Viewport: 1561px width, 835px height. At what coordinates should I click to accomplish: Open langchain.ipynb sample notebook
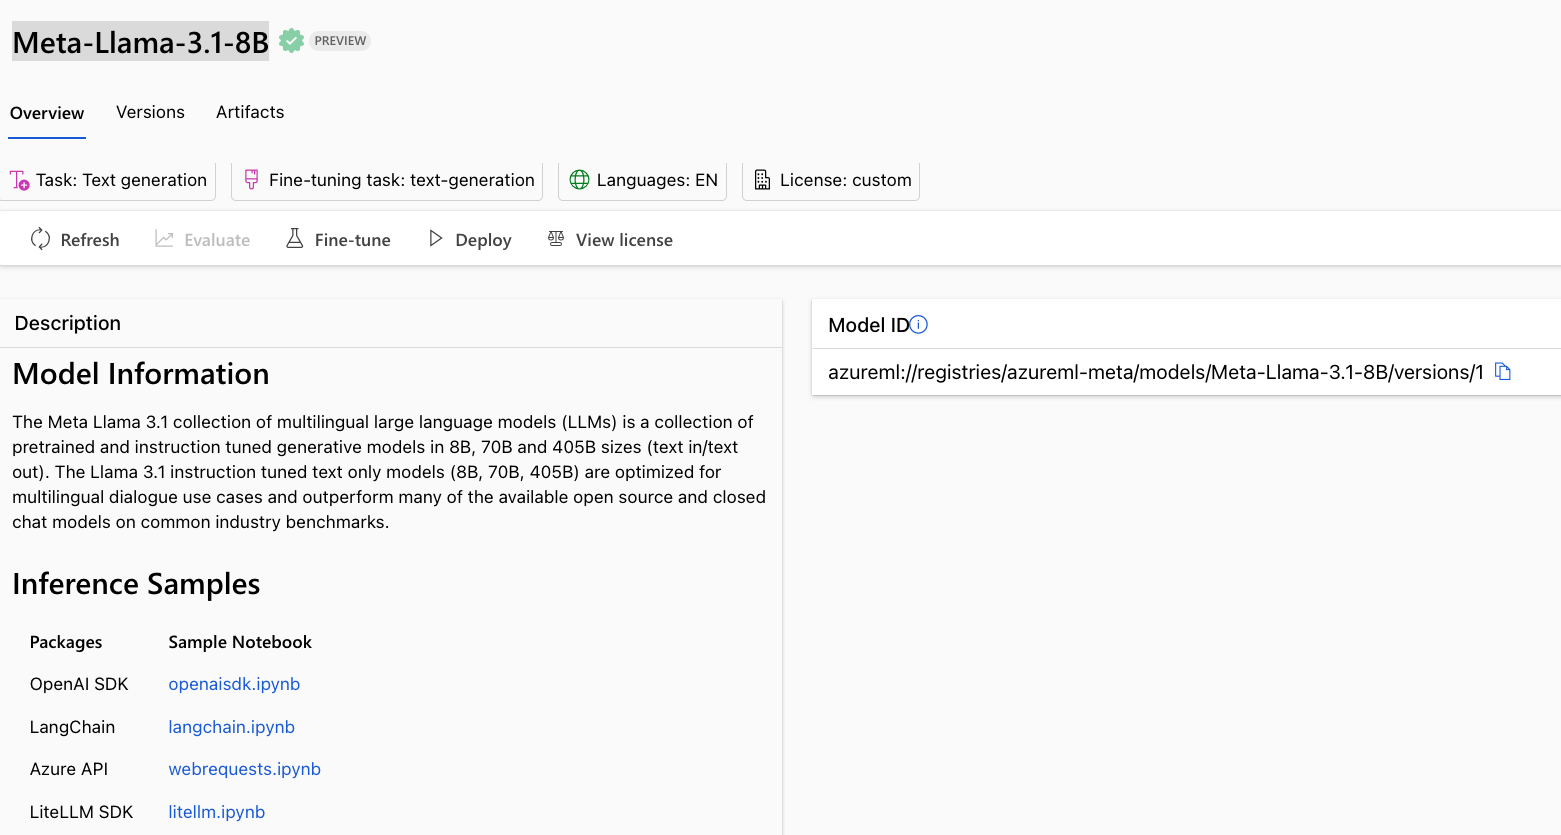231,727
